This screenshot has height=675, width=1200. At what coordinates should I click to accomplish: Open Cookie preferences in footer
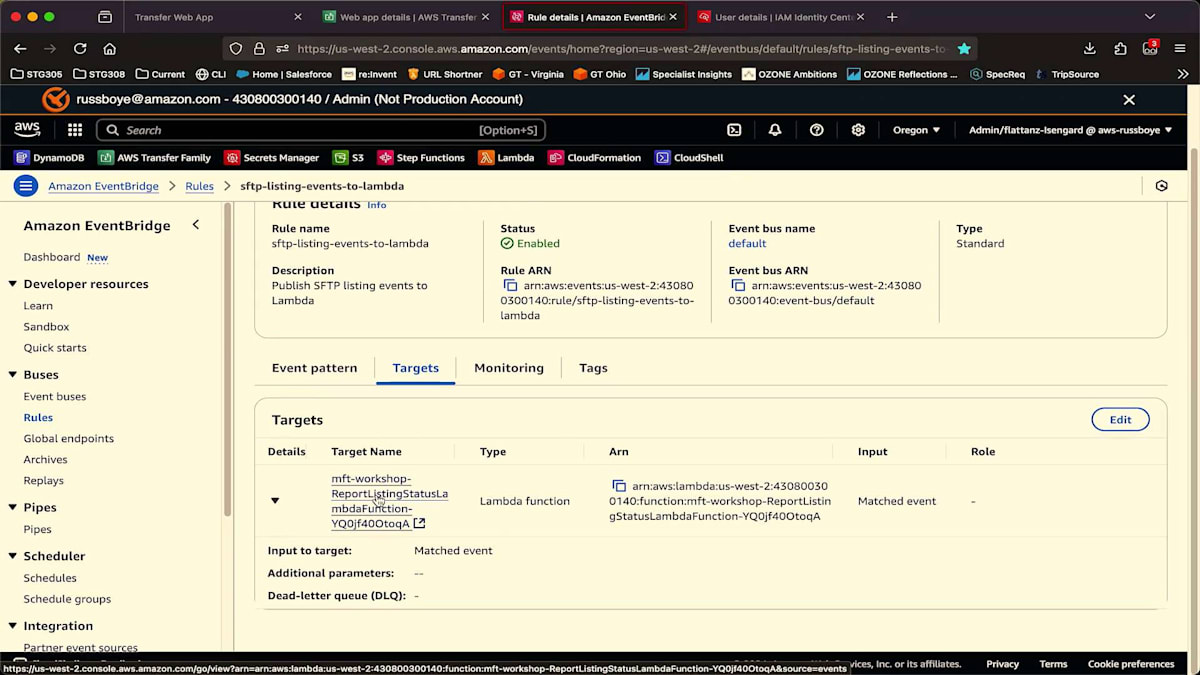(x=1131, y=664)
